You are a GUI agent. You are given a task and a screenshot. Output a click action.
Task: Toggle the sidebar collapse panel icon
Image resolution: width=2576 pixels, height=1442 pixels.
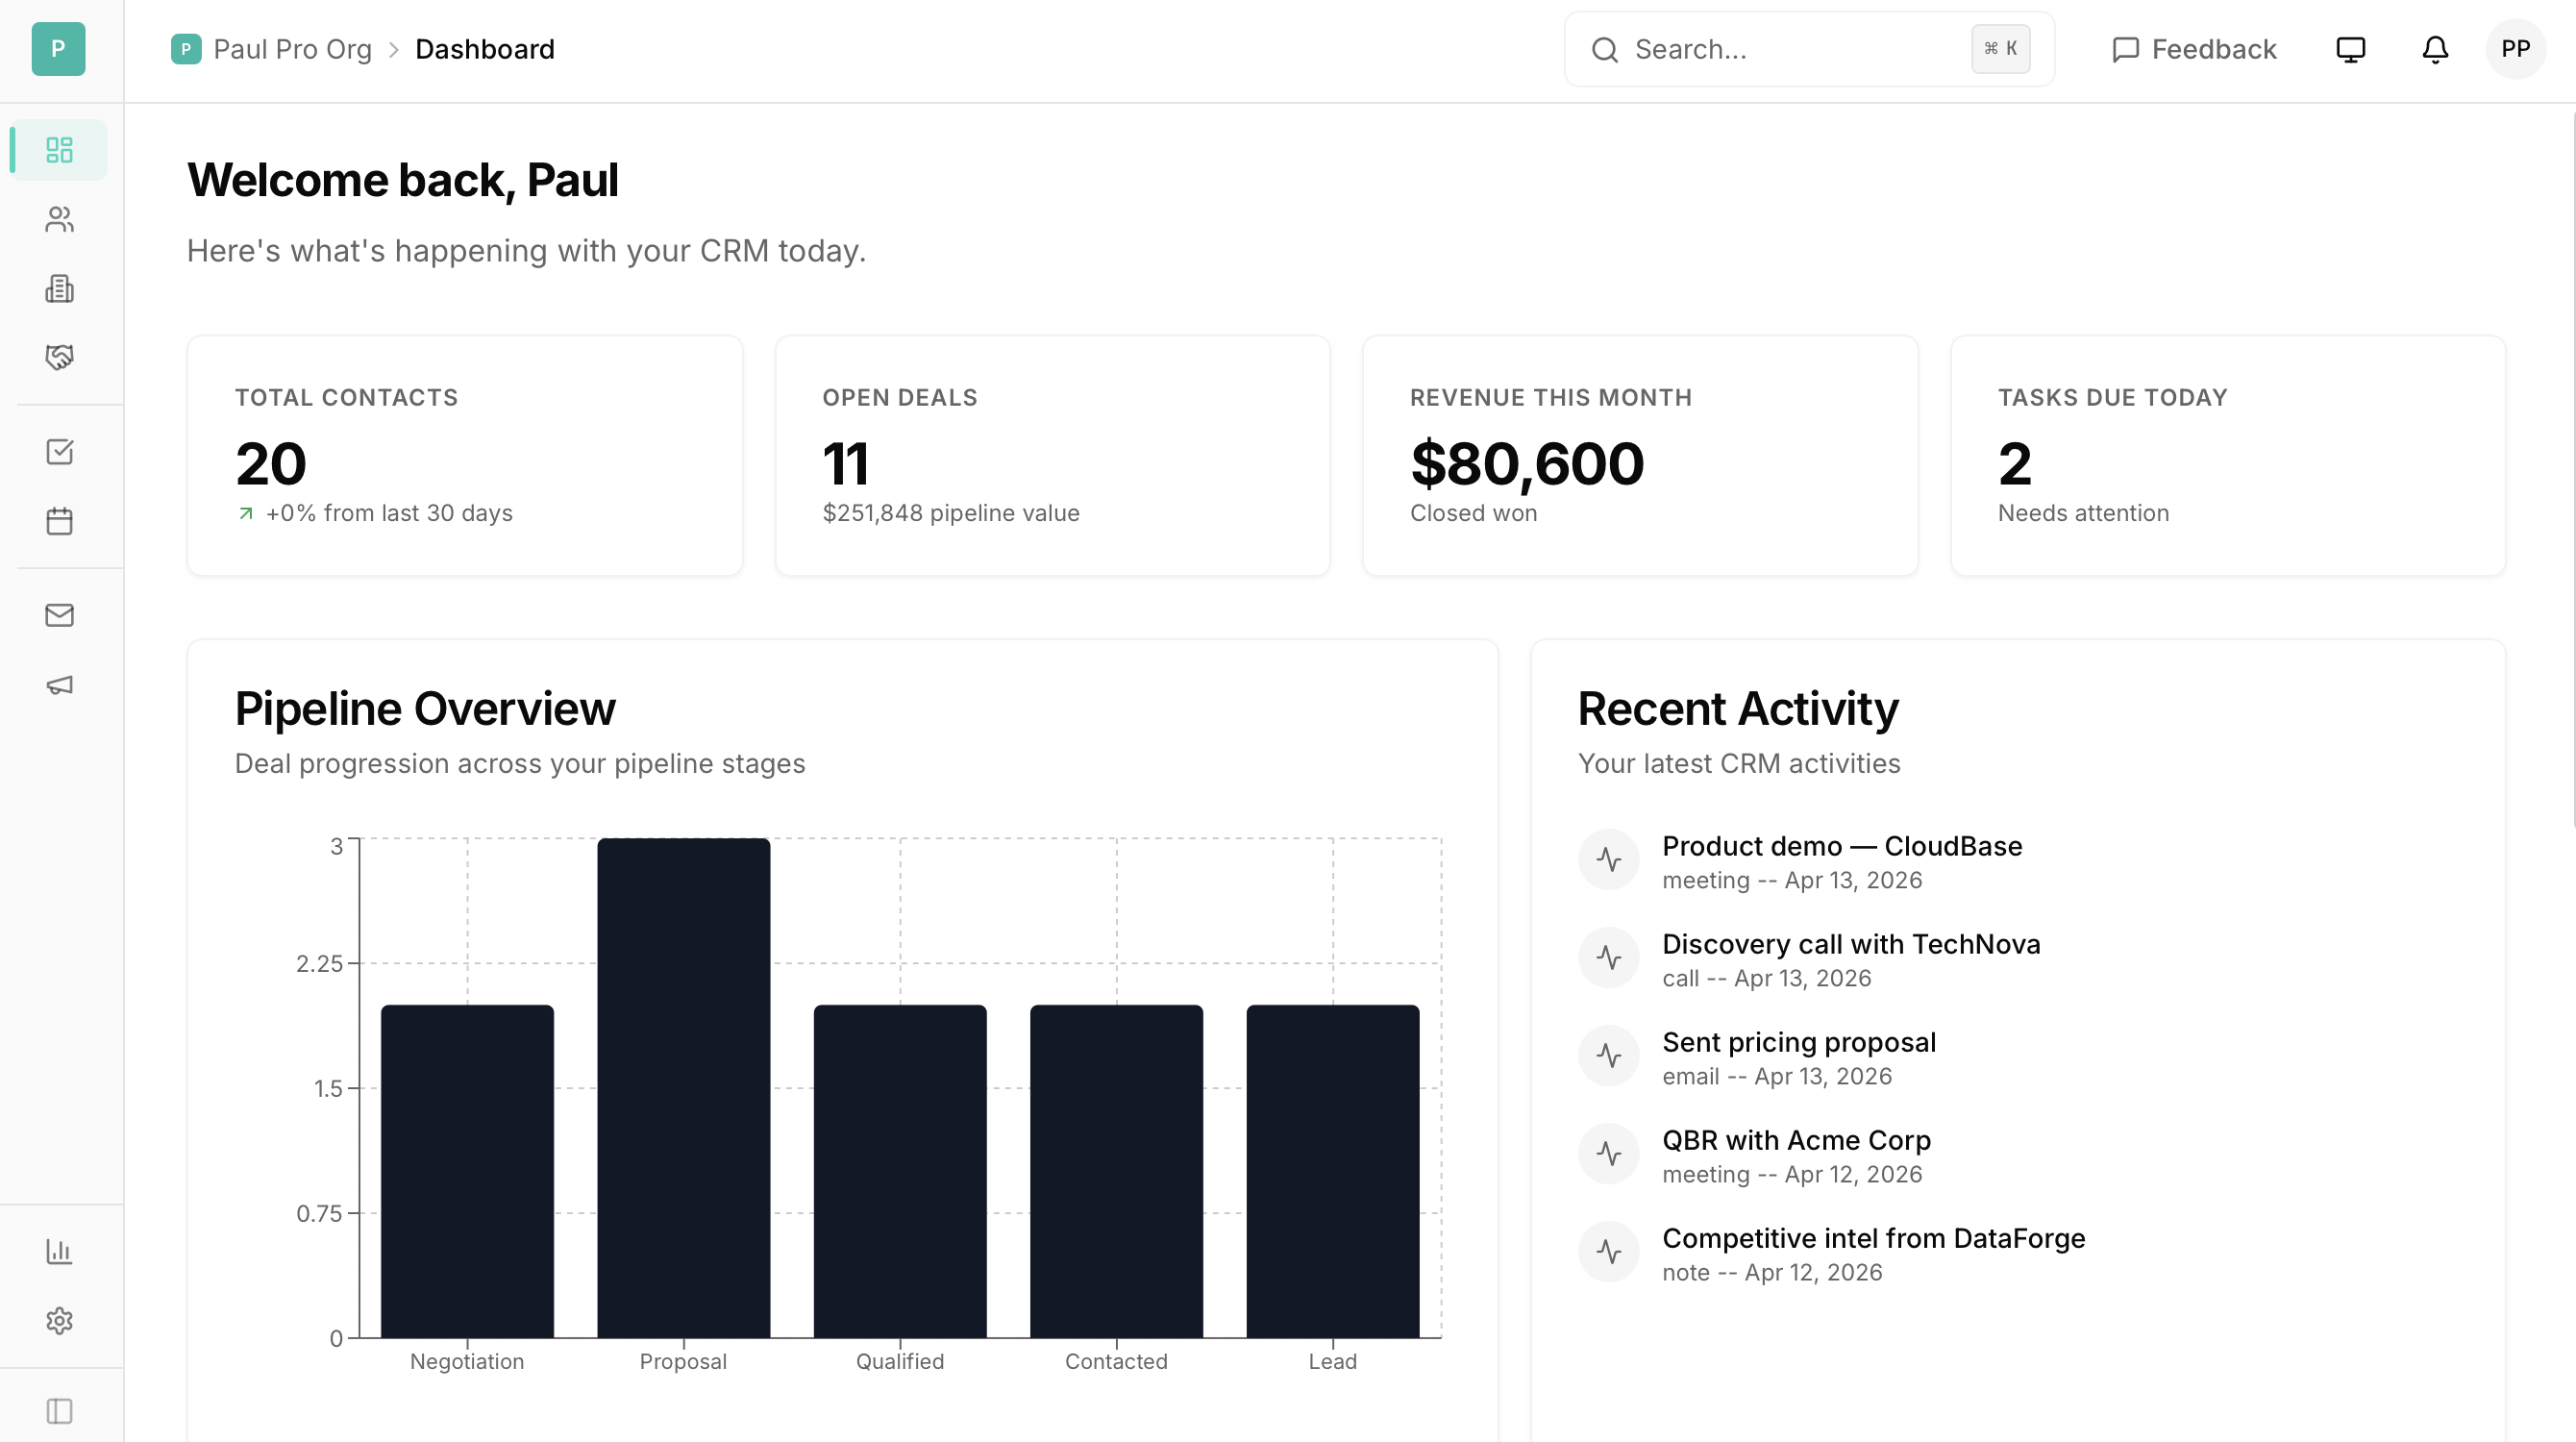59,1411
